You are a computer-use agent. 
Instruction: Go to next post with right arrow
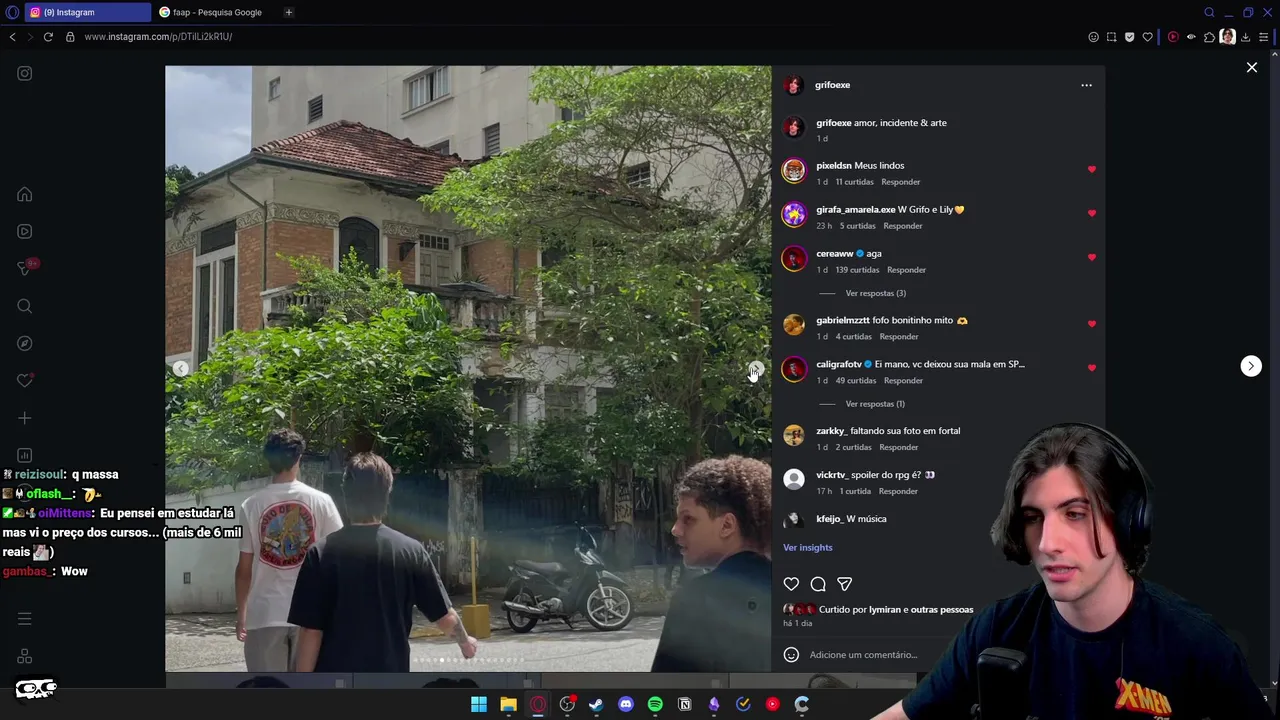(x=1251, y=366)
